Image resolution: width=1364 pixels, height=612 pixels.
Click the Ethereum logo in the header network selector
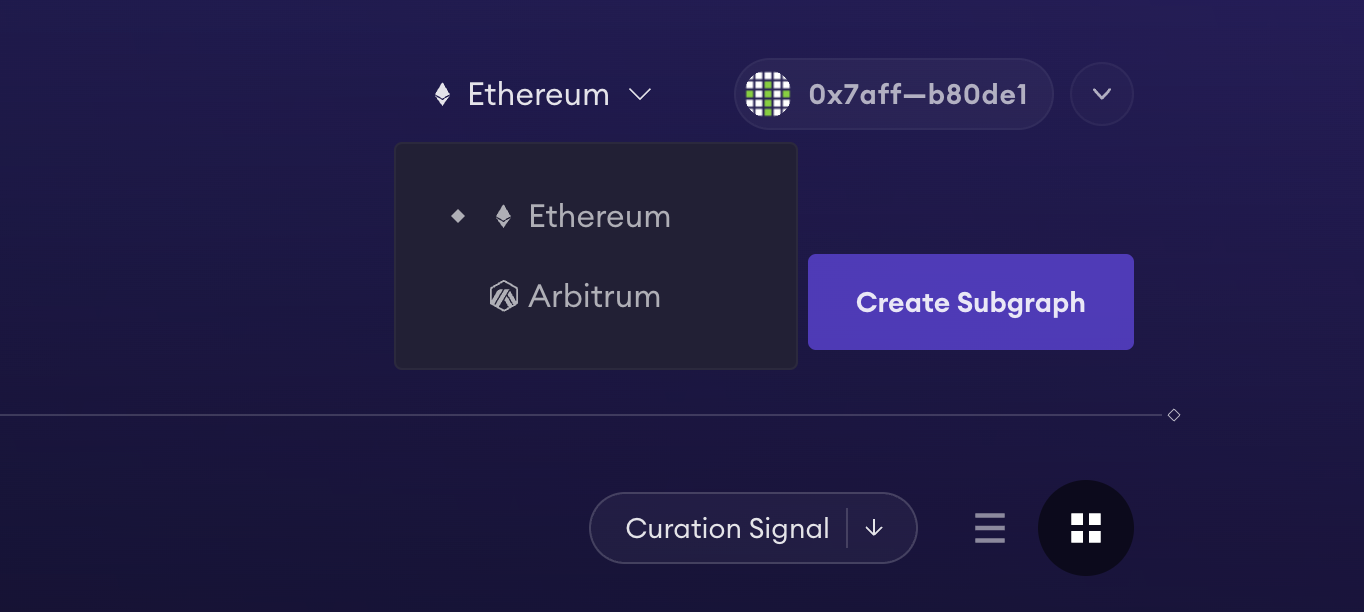tap(442, 95)
